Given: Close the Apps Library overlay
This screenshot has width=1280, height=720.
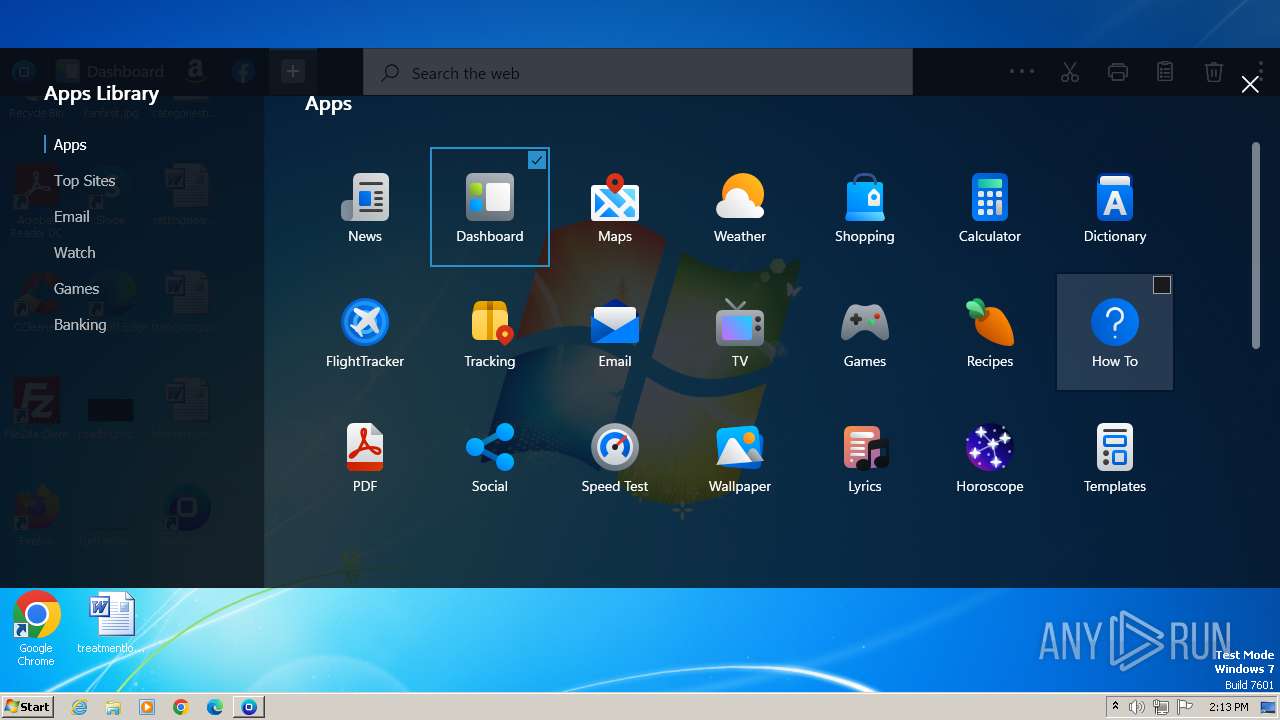Looking at the screenshot, I should pos(1250,85).
